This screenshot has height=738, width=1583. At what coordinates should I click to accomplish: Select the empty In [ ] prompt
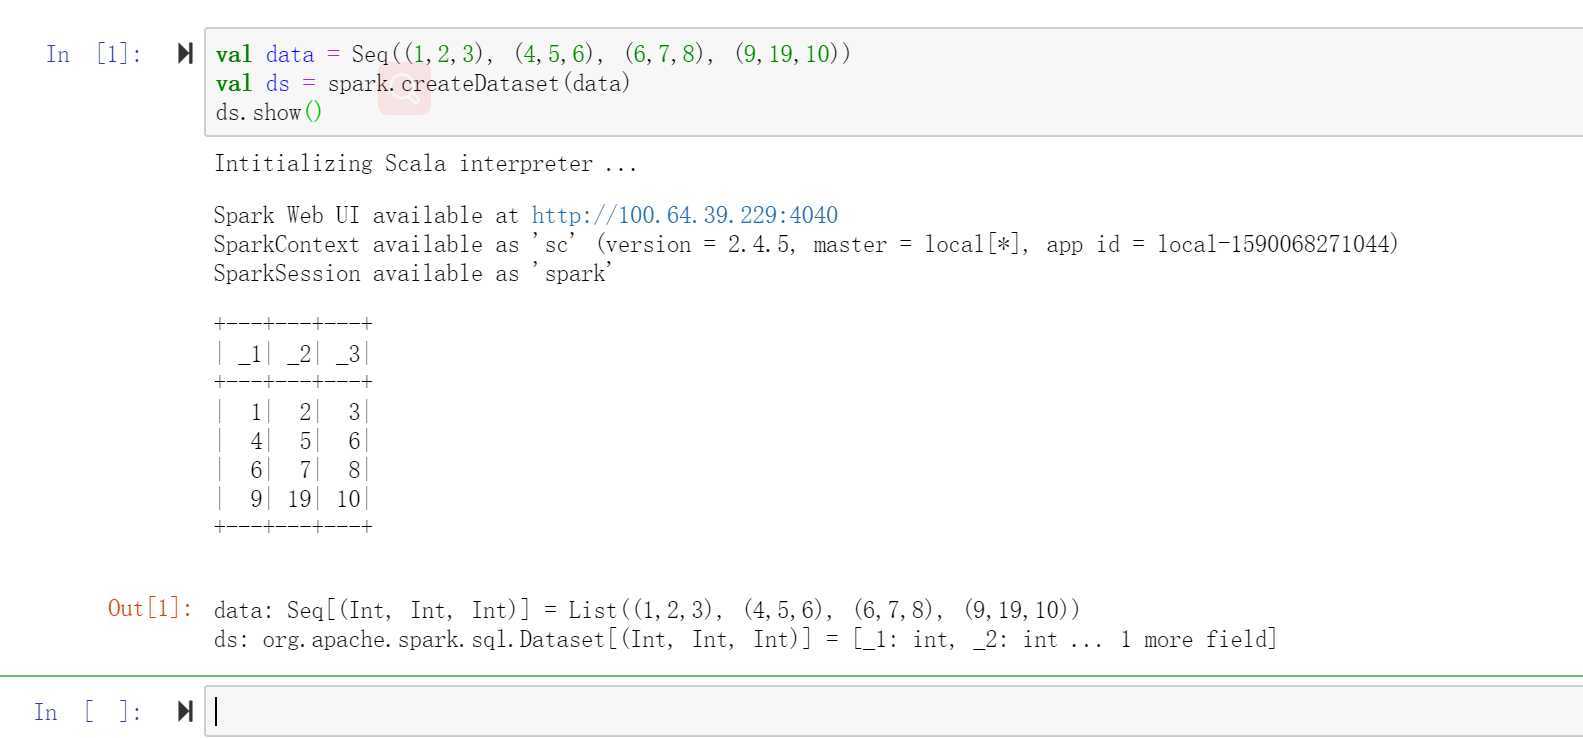[x=87, y=712]
